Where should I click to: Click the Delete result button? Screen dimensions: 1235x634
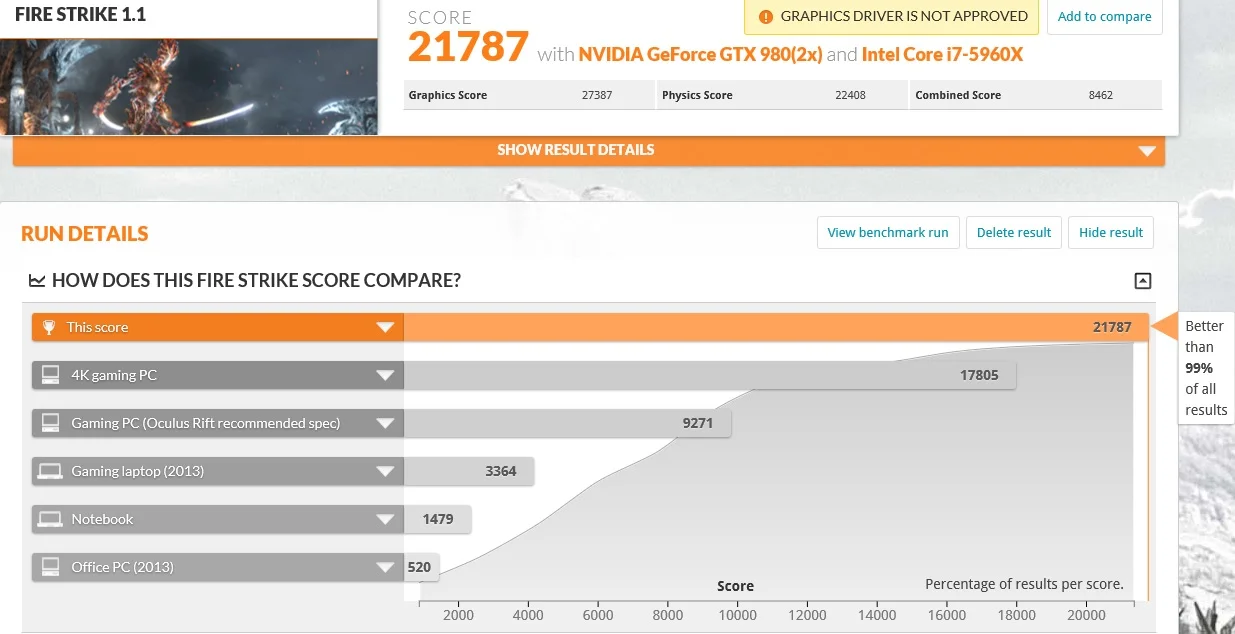click(1014, 233)
